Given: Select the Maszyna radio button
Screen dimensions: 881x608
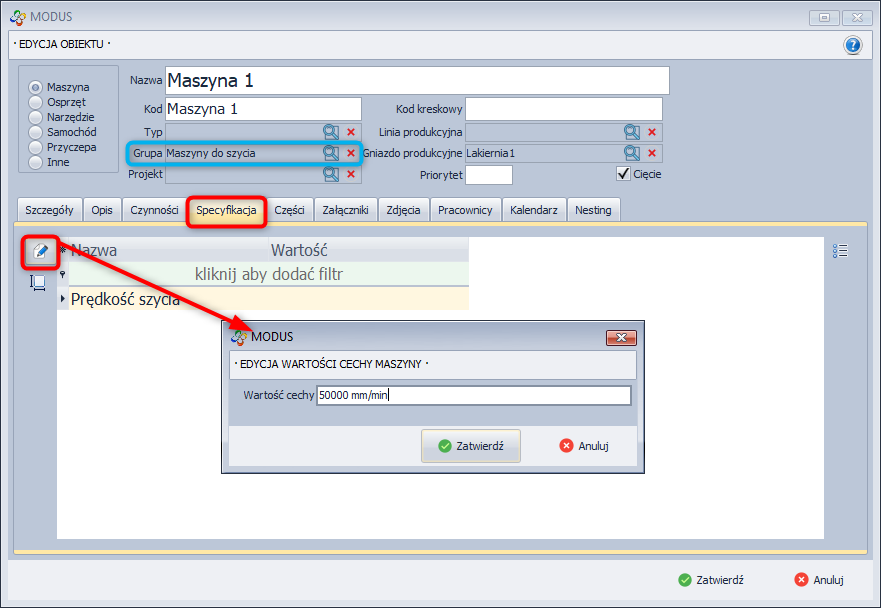Looking at the screenshot, I should [35, 87].
